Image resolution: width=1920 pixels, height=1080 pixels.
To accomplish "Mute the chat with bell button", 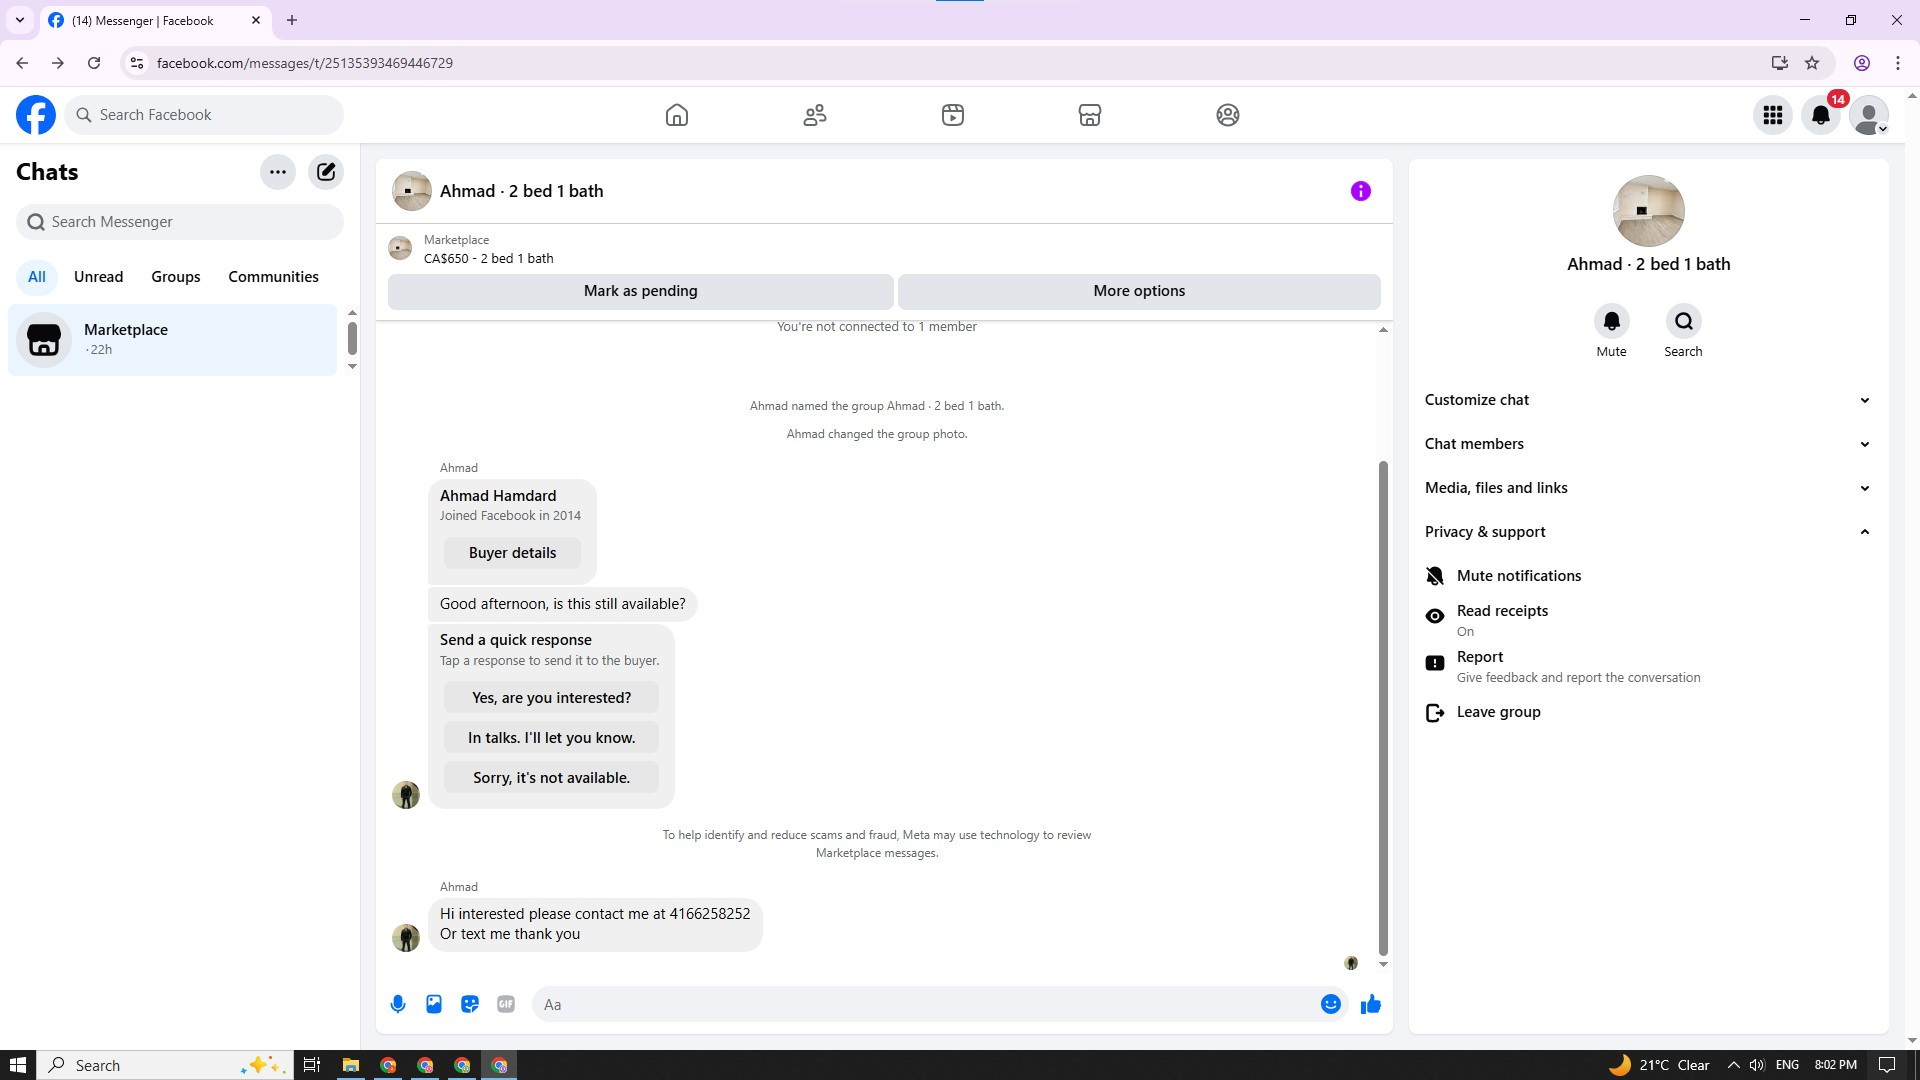I will click(1611, 322).
